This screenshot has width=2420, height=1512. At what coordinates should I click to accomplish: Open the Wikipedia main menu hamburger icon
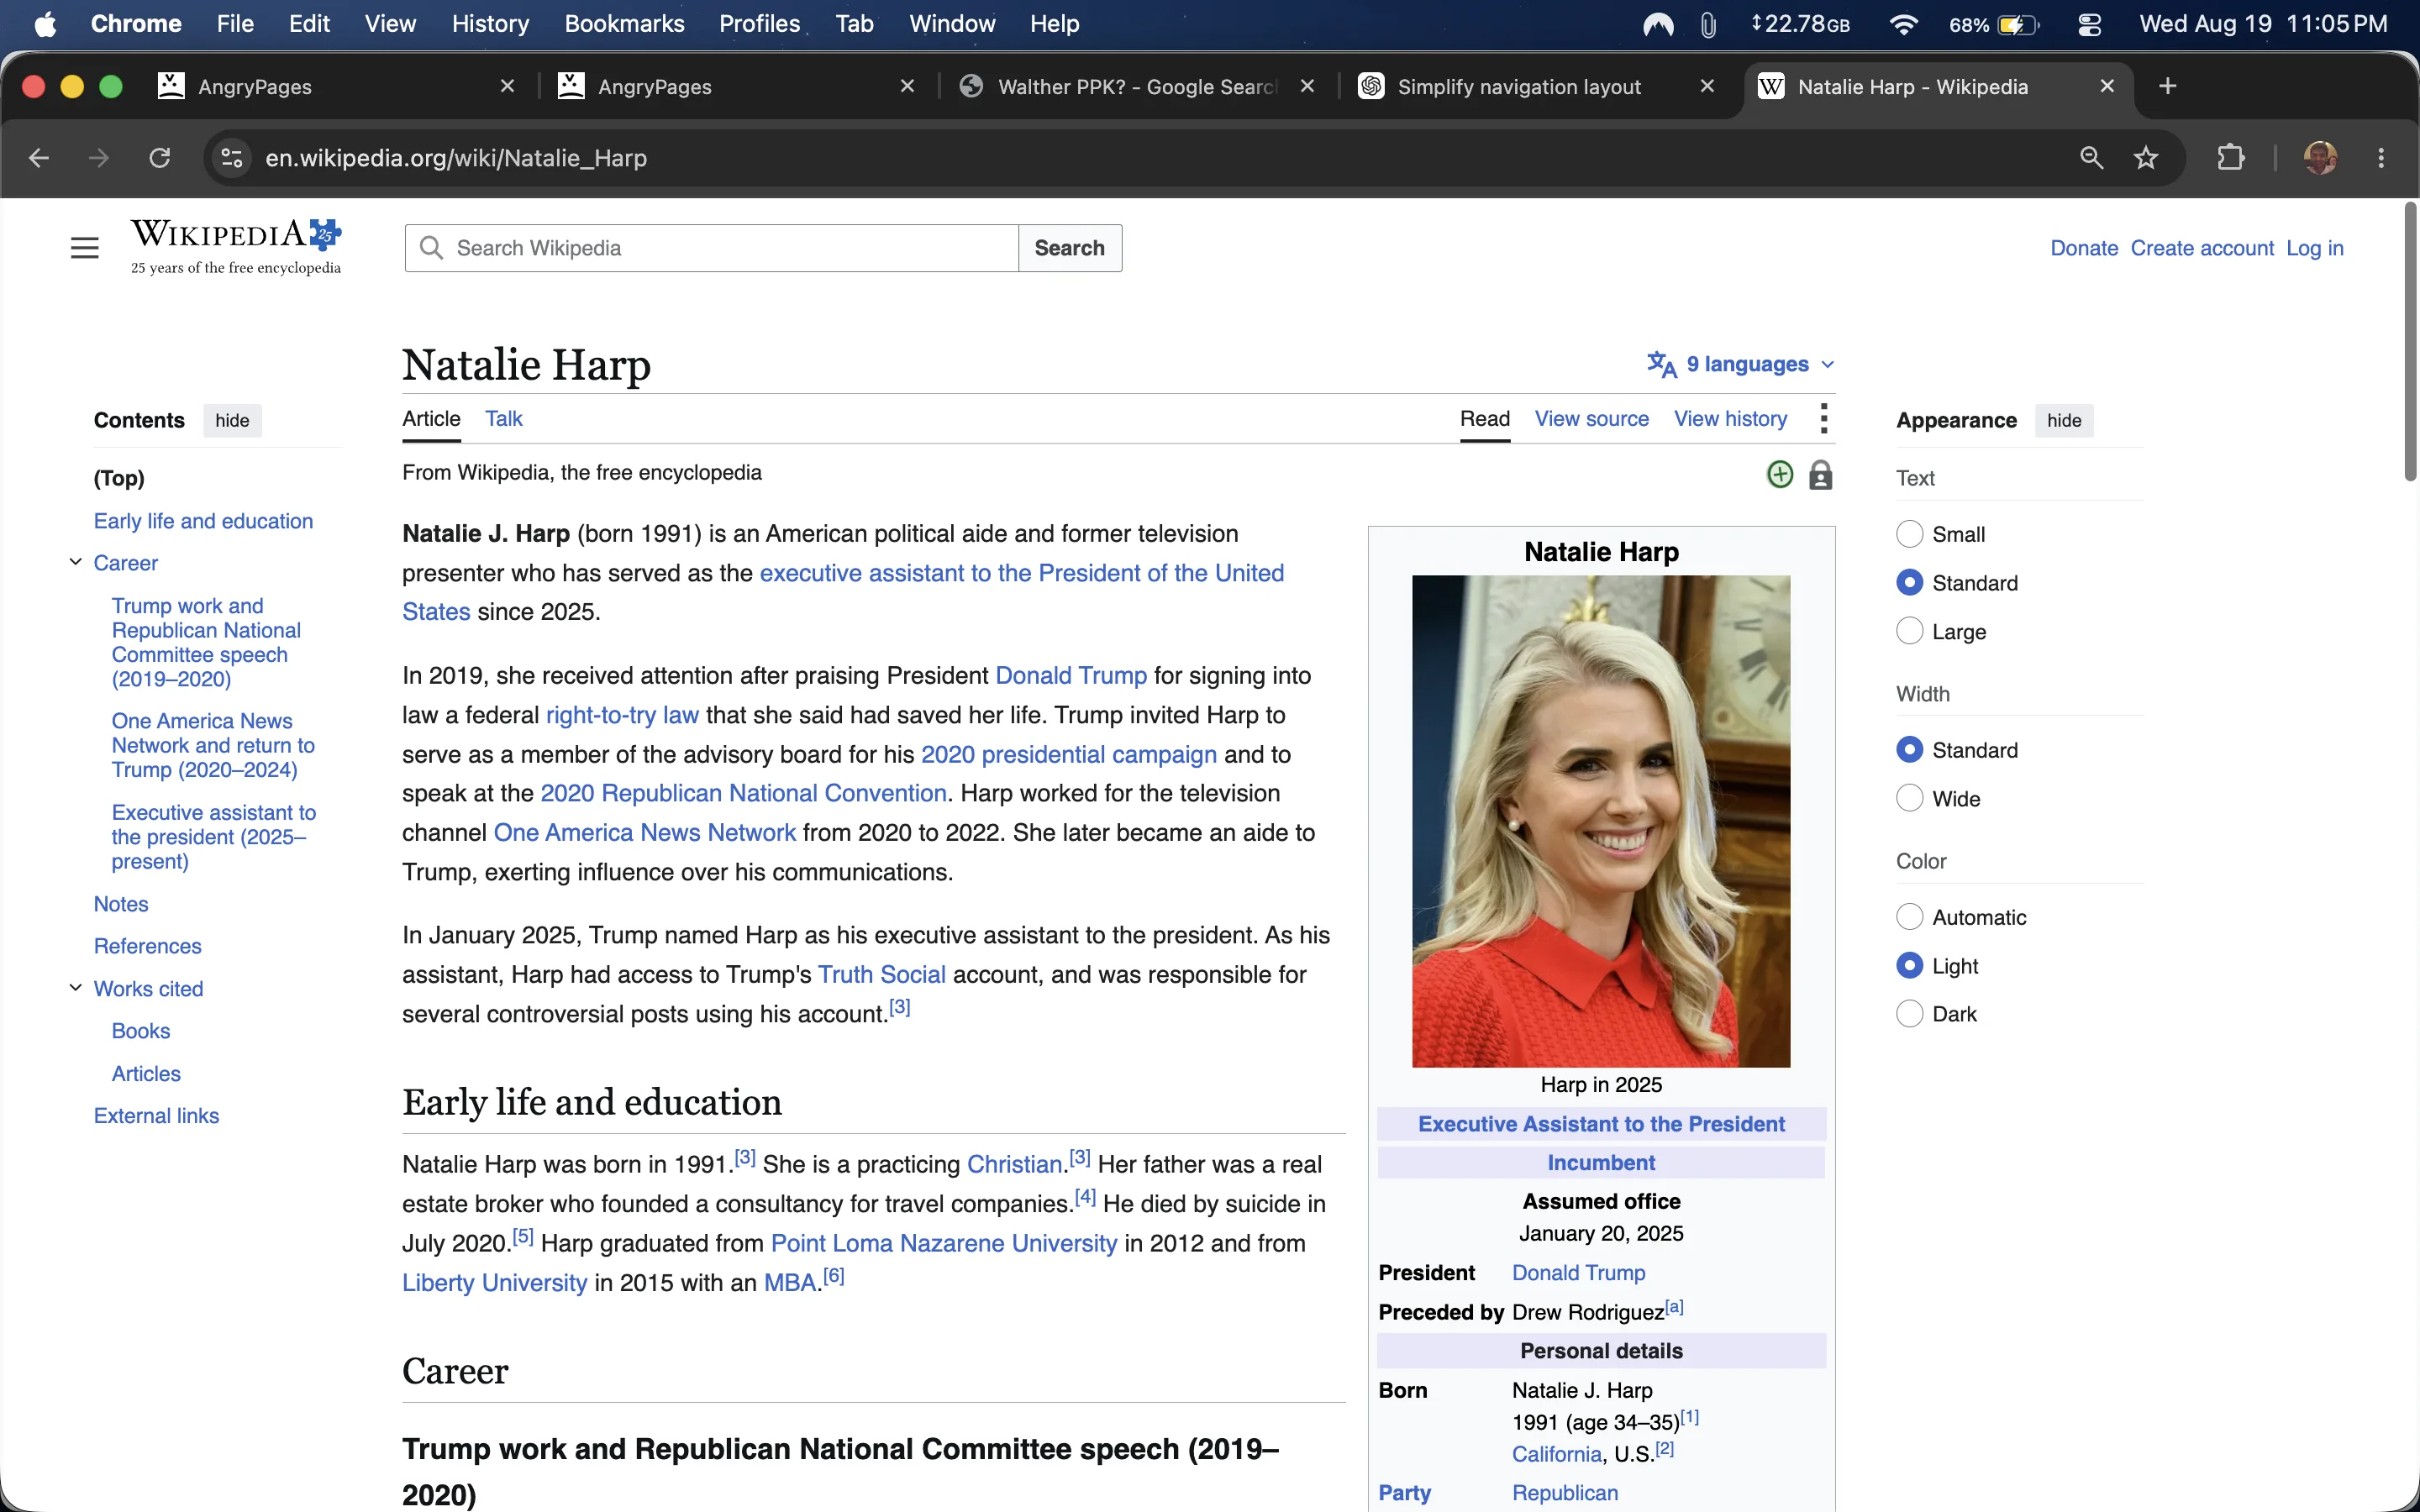click(x=85, y=247)
